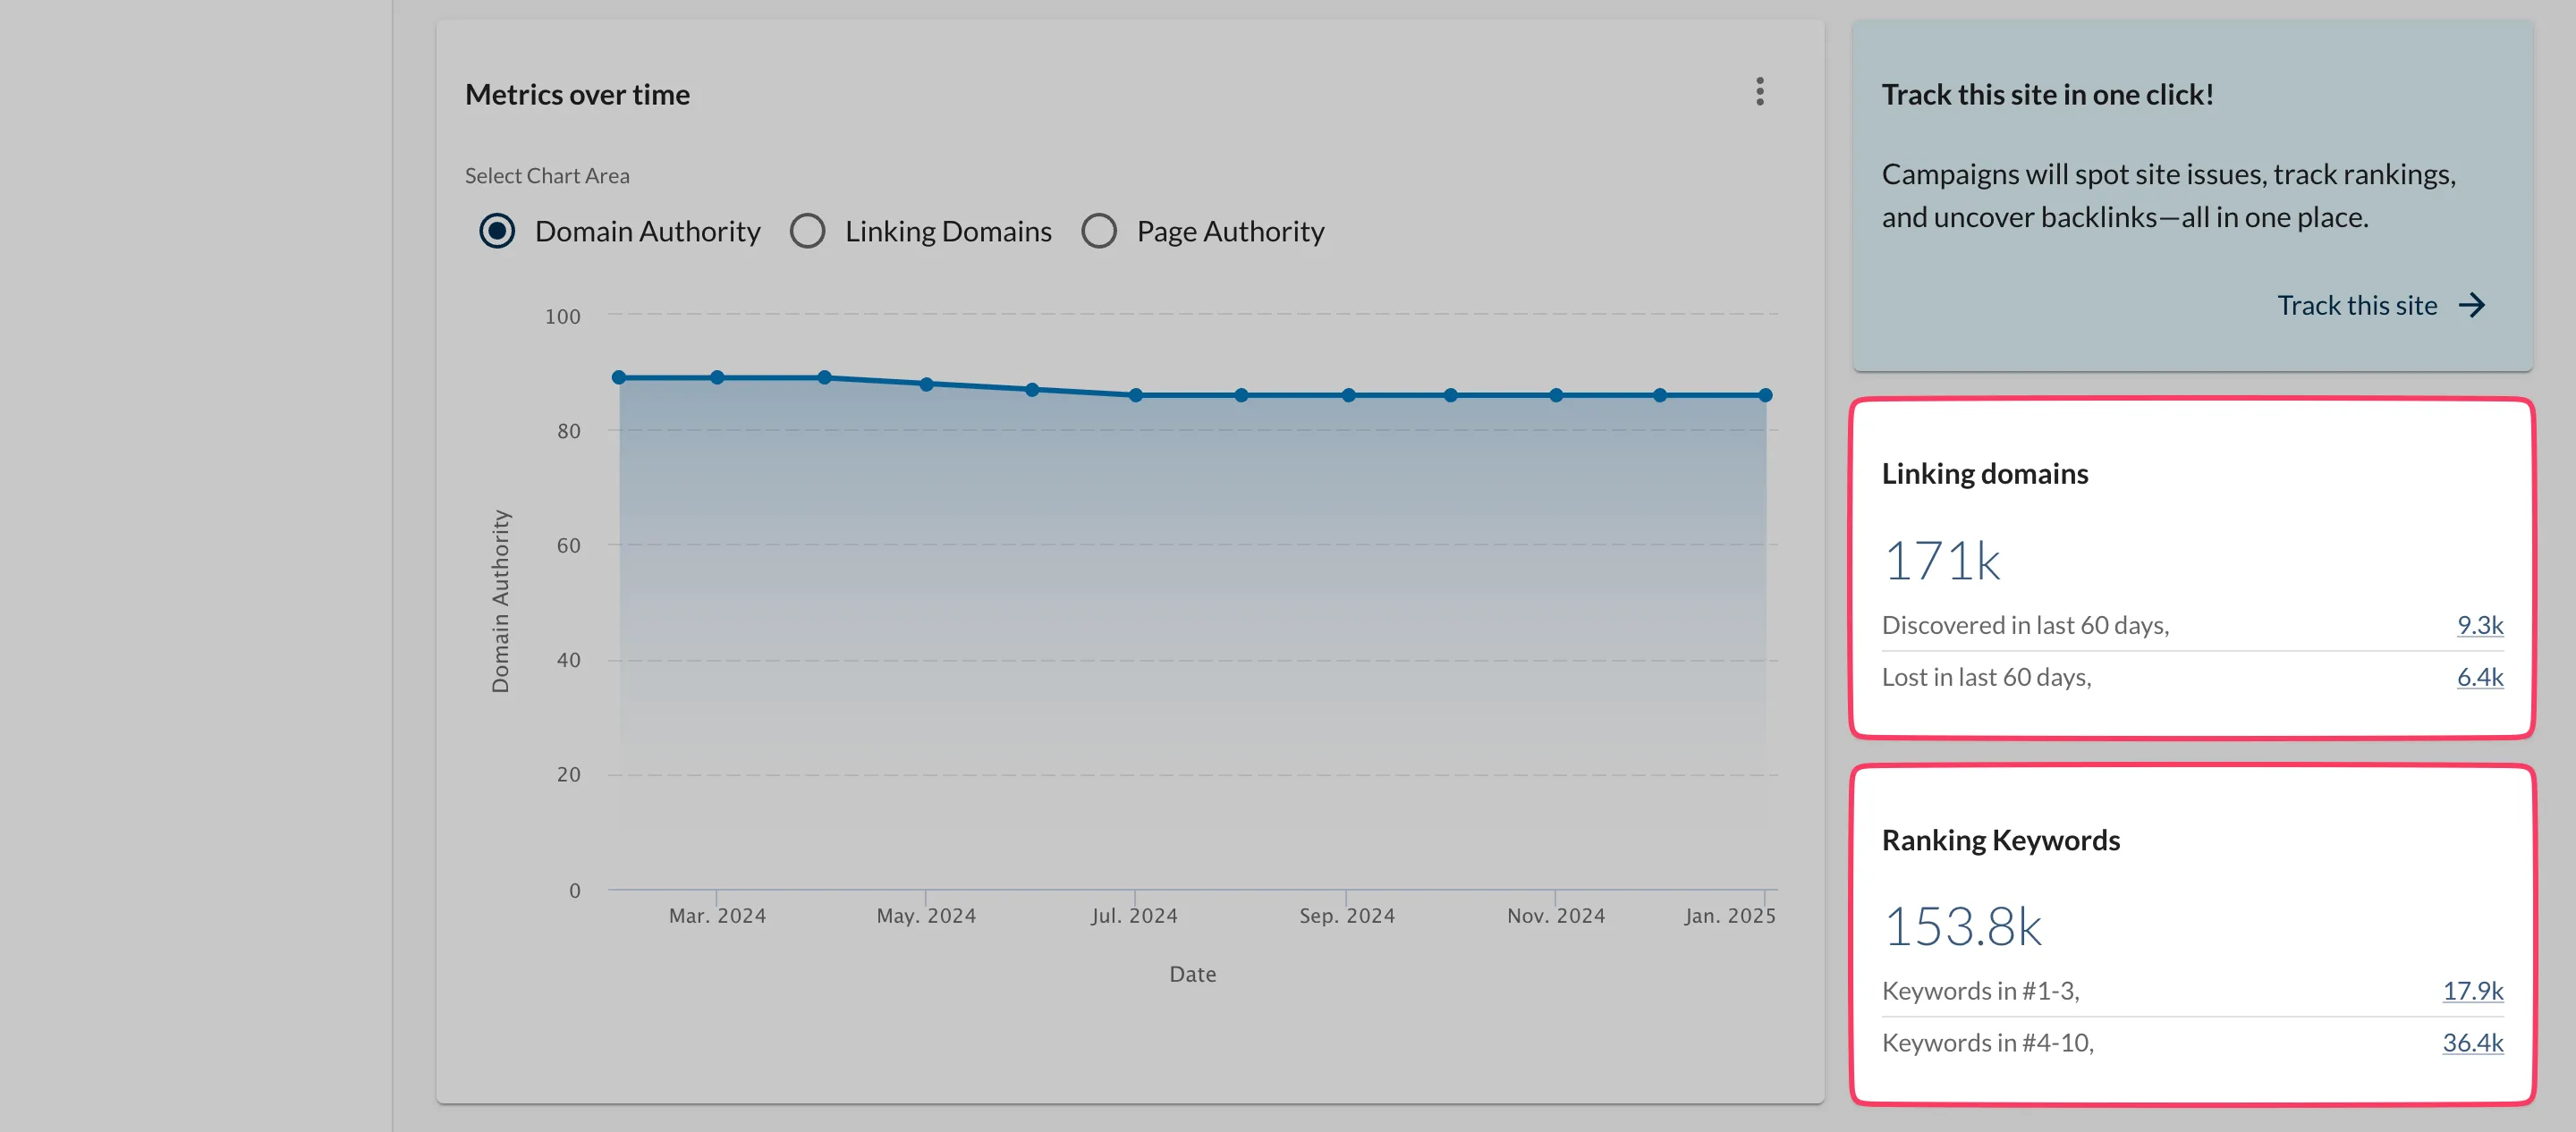The width and height of the screenshot is (2576, 1132).
Task: Click the Lost in last 60 days text
Action: tap(1986, 677)
